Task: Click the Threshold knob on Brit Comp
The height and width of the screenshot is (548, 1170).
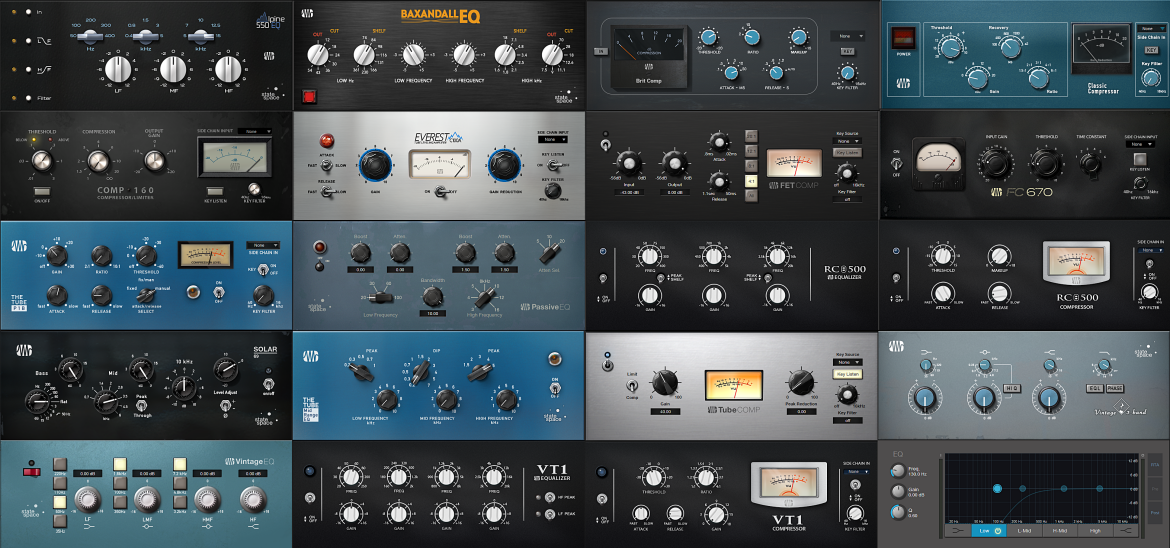Action: pos(707,37)
